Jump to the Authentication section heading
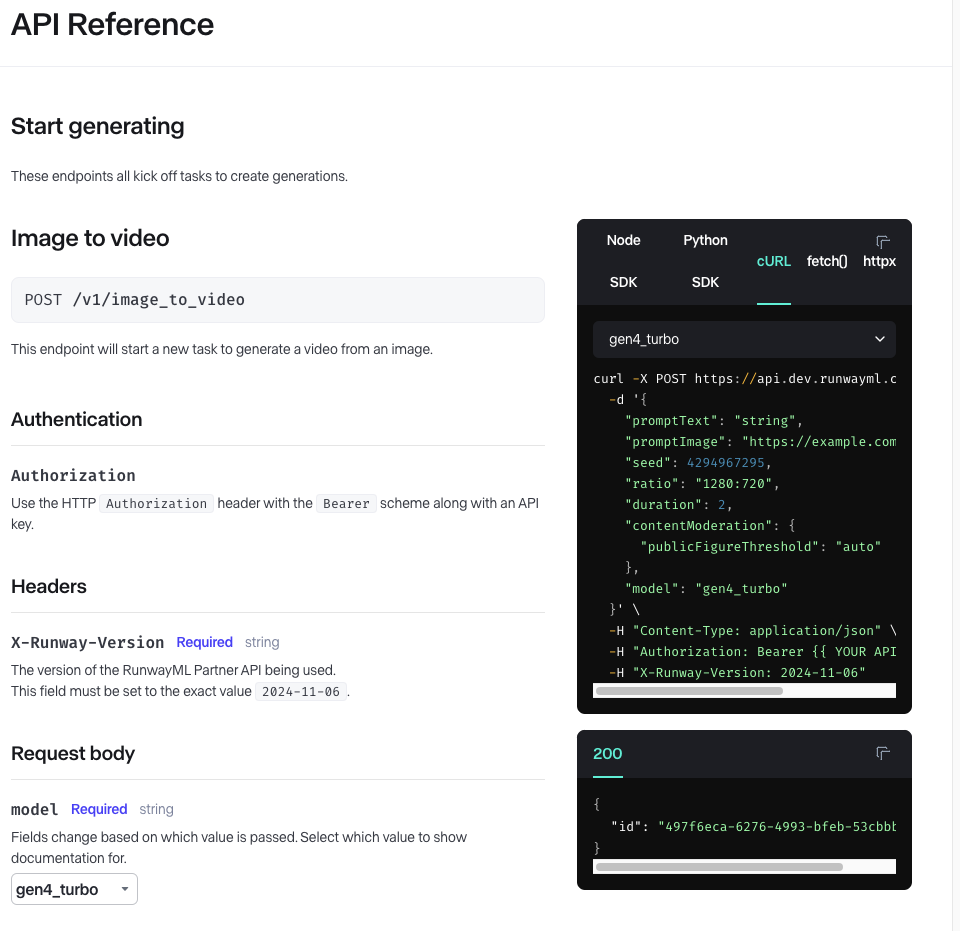The image size is (960, 931). coord(77,419)
